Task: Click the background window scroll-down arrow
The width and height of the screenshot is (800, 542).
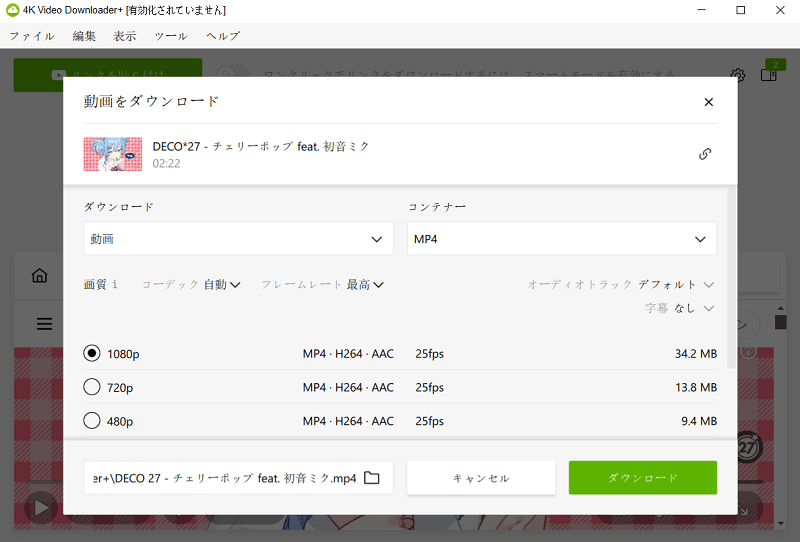Action: pos(781,524)
